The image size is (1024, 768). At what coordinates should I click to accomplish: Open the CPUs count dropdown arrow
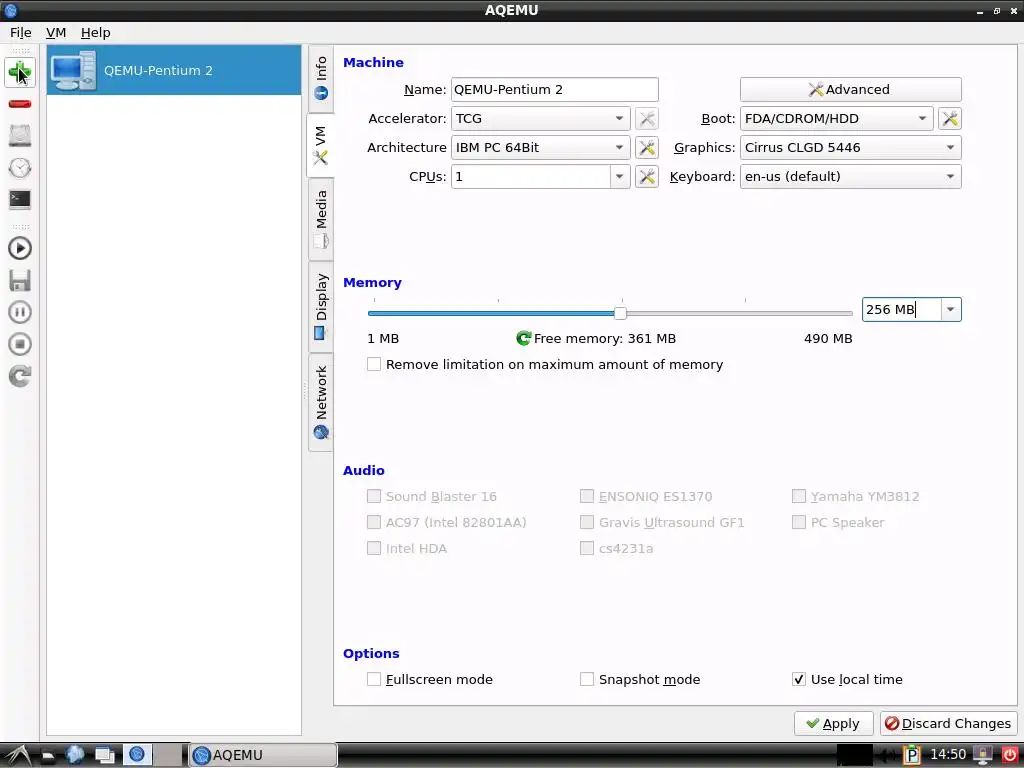pyautogui.click(x=620, y=176)
